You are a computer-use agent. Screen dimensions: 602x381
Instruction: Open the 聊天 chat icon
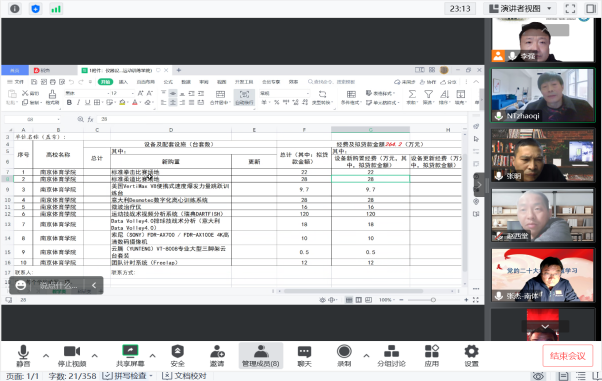304,351
